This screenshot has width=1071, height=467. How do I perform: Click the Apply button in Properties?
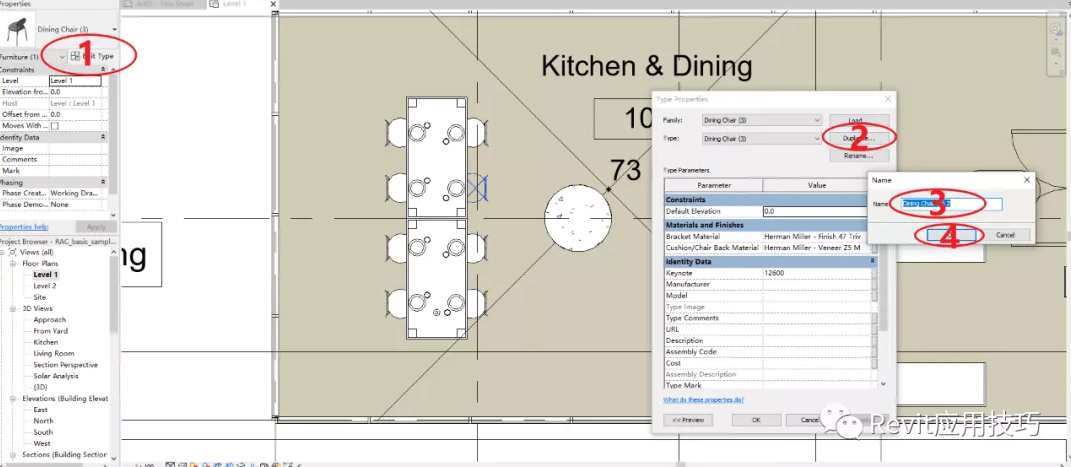(x=96, y=227)
